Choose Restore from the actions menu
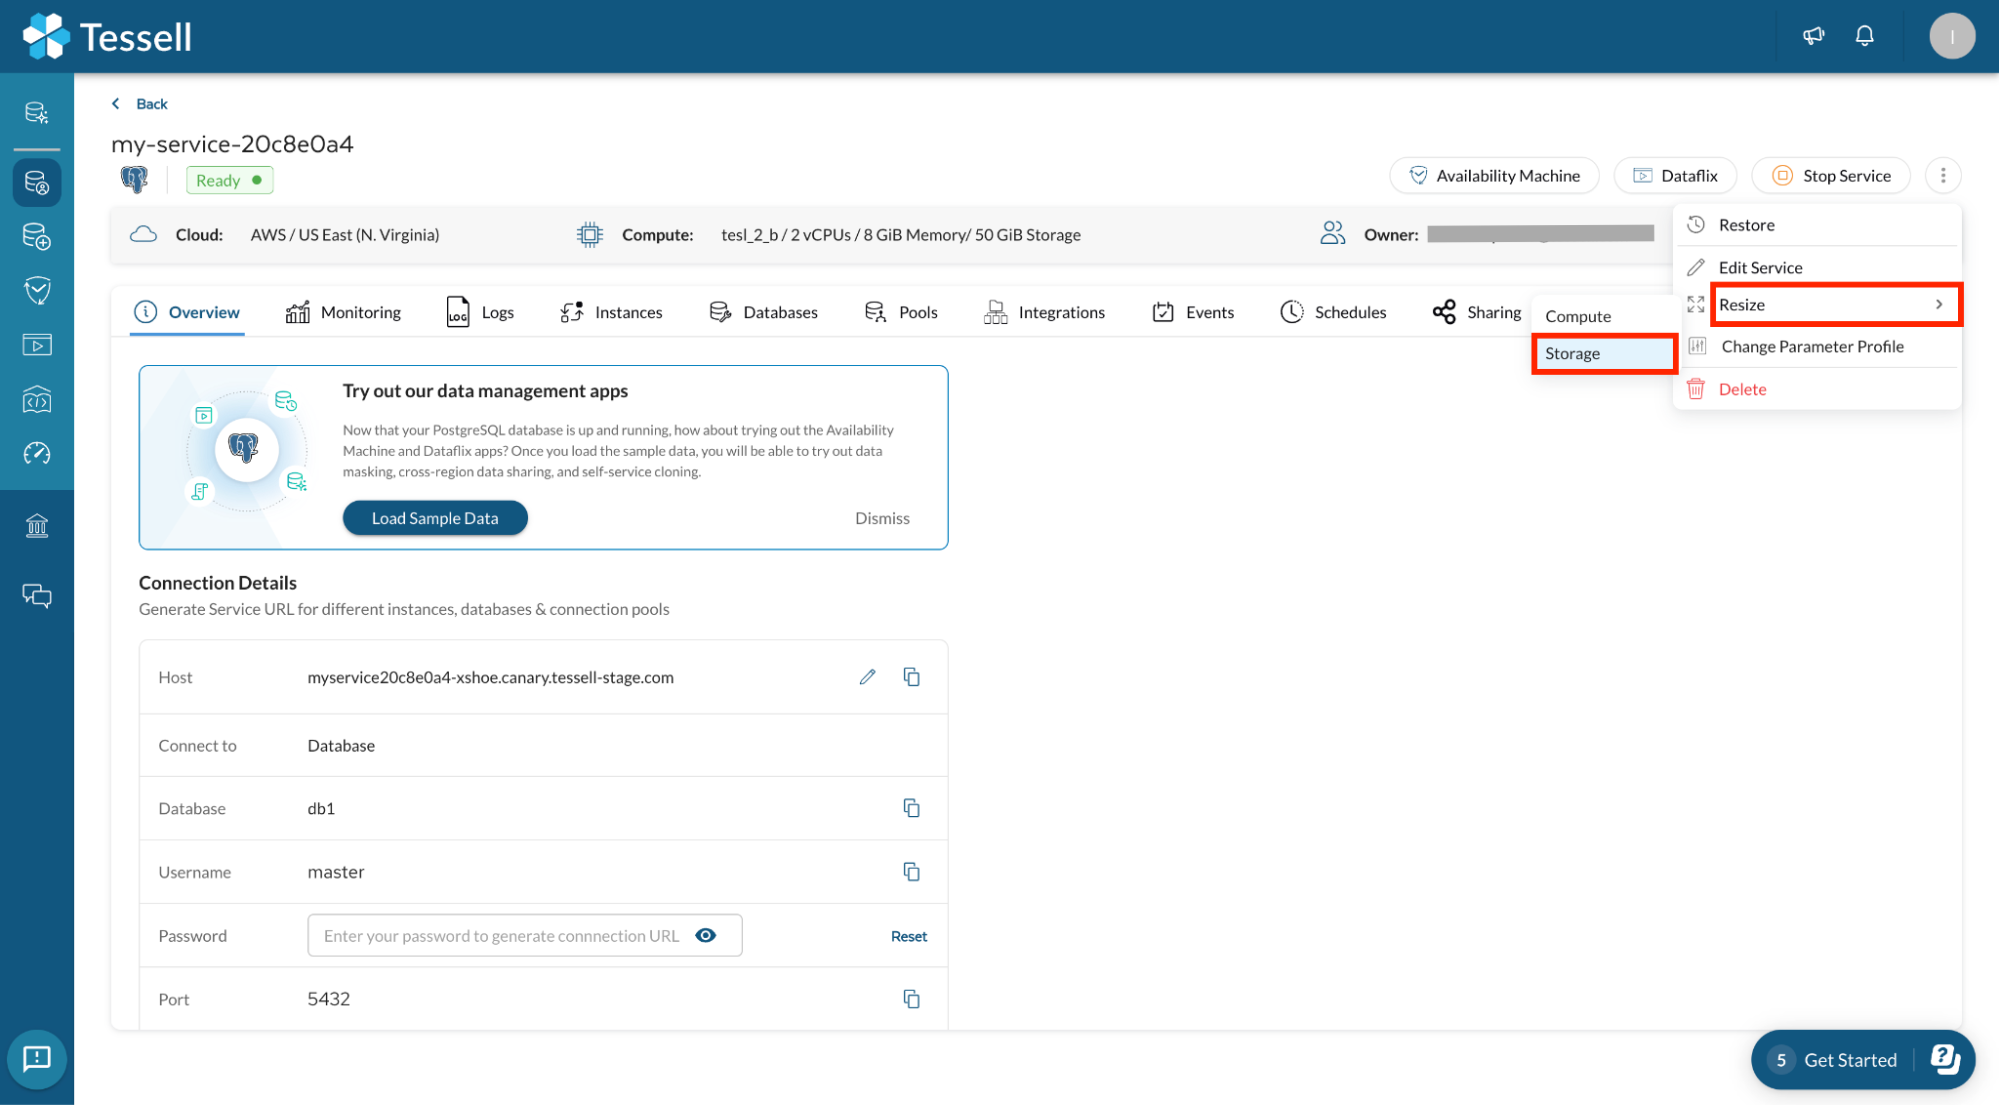Viewport: 1999px width, 1105px height. [1816, 225]
